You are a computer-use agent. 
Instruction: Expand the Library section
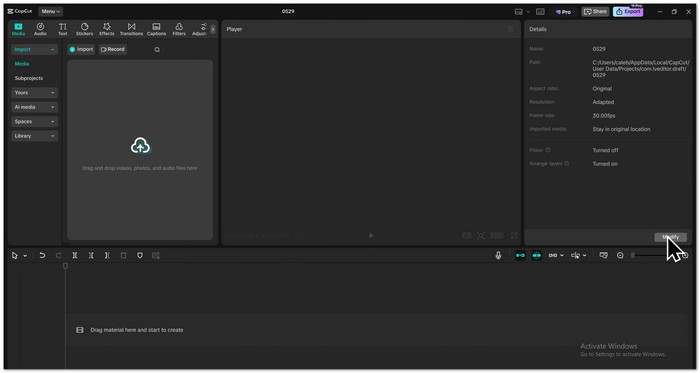34,136
